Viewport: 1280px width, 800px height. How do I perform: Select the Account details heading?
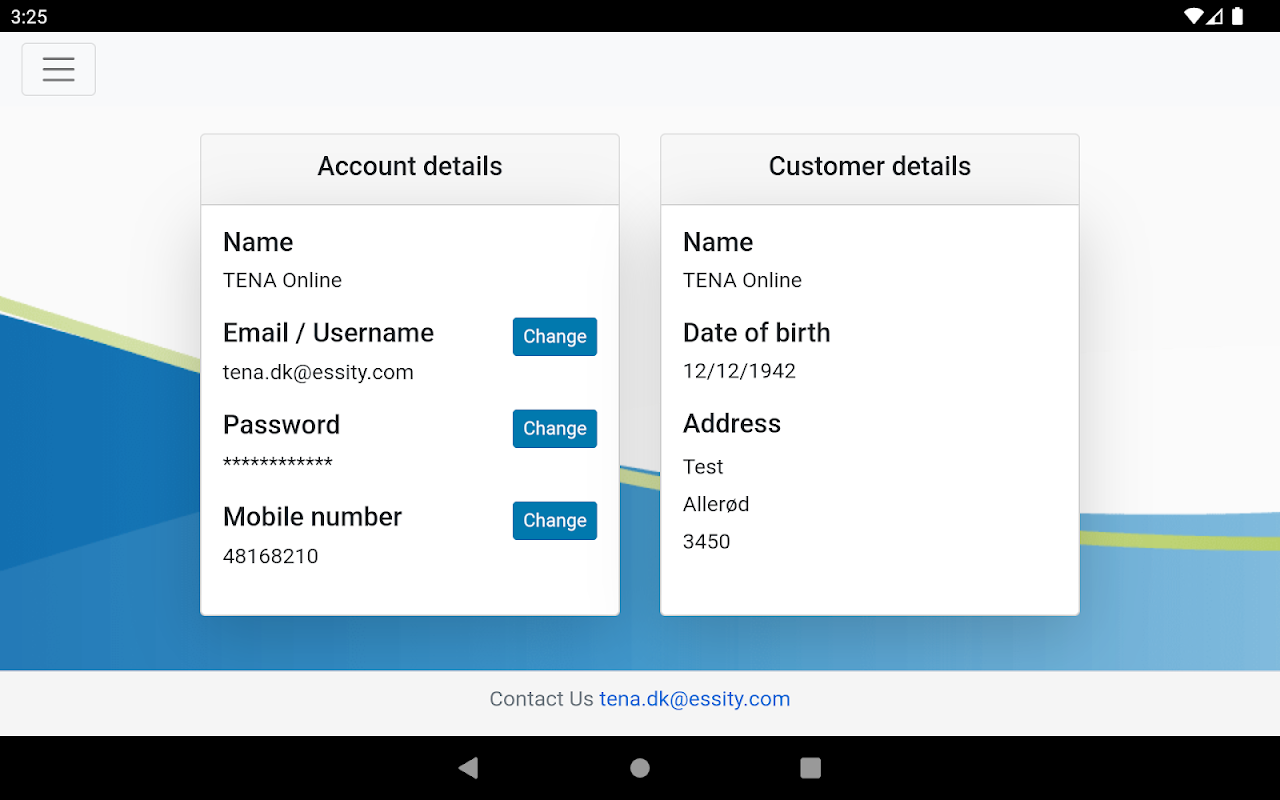tap(410, 166)
